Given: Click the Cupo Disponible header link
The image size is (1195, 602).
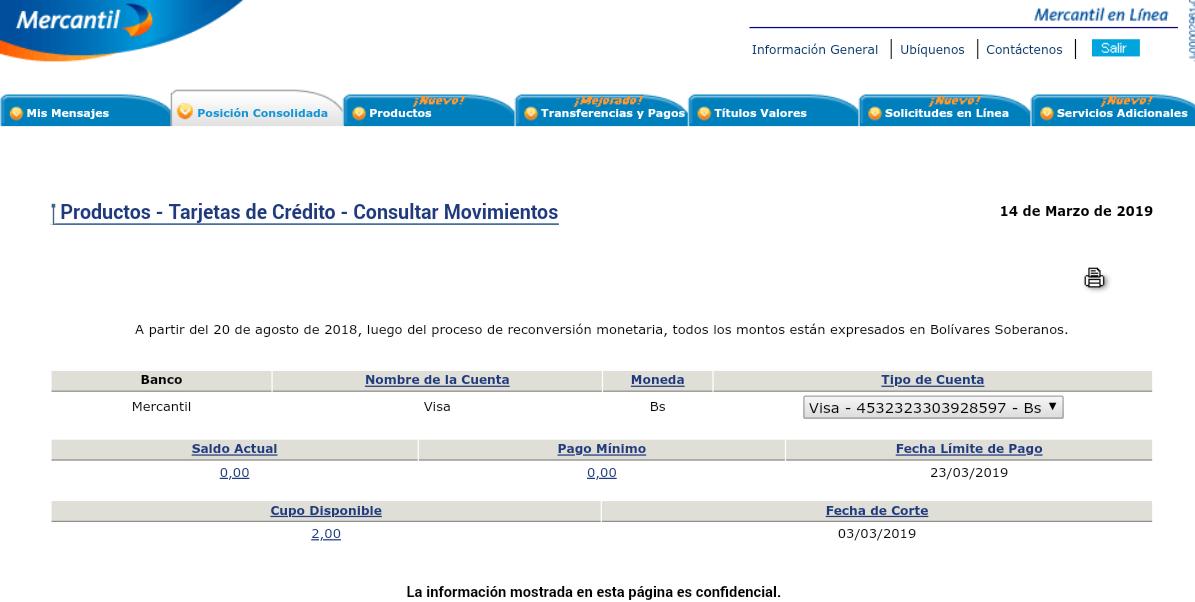Looking at the screenshot, I should 326,511.
